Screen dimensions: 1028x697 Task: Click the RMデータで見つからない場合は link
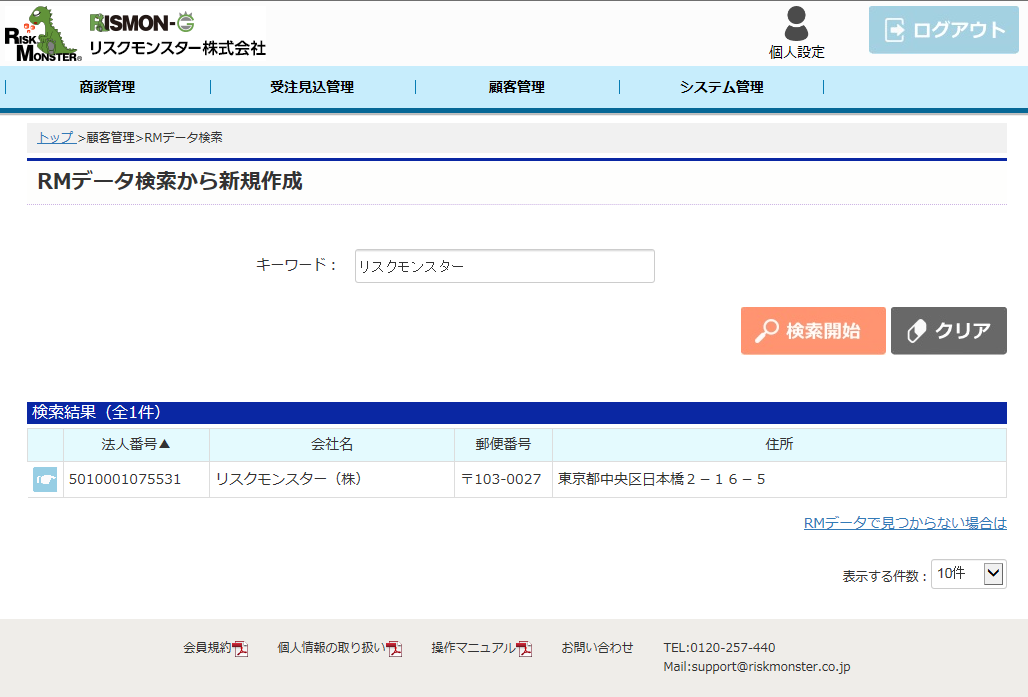903,522
